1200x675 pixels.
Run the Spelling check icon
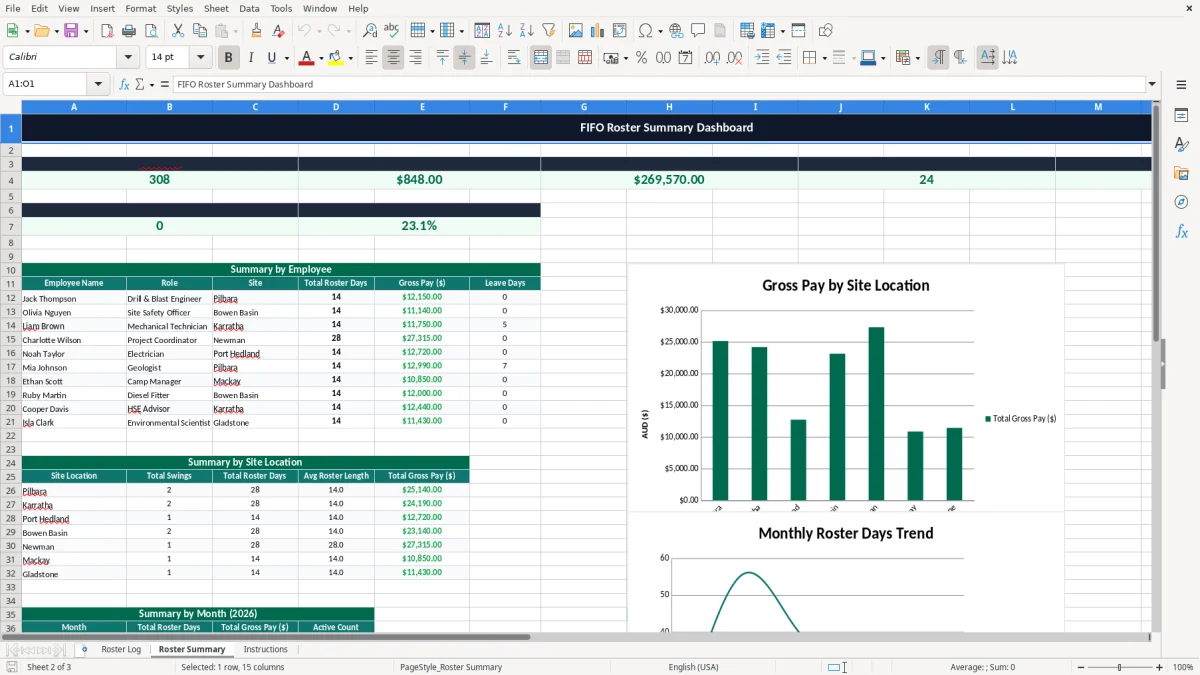click(x=392, y=31)
